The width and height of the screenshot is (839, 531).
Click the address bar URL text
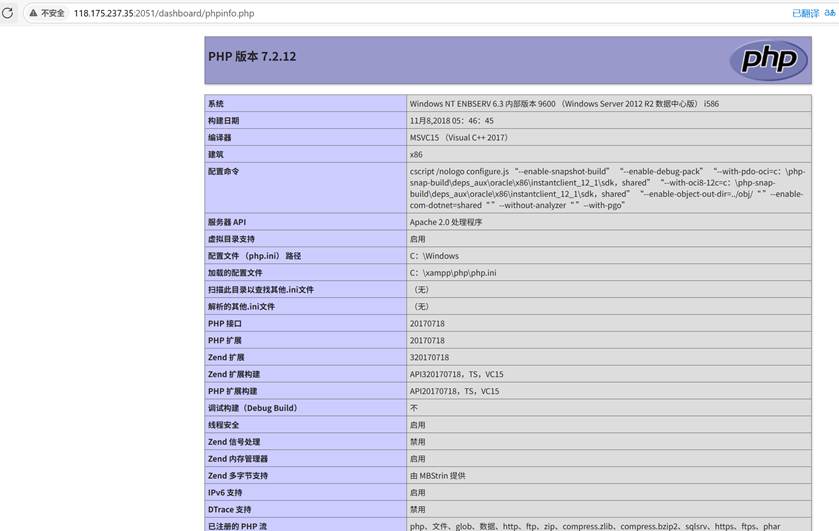pyautogui.click(x=164, y=13)
